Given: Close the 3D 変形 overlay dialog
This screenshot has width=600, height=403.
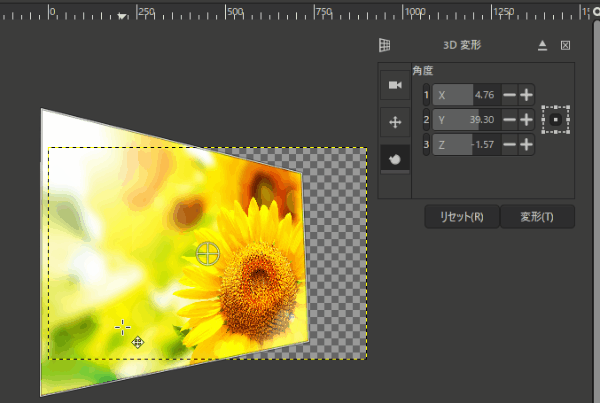Looking at the screenshot, I should coord(565,46).
